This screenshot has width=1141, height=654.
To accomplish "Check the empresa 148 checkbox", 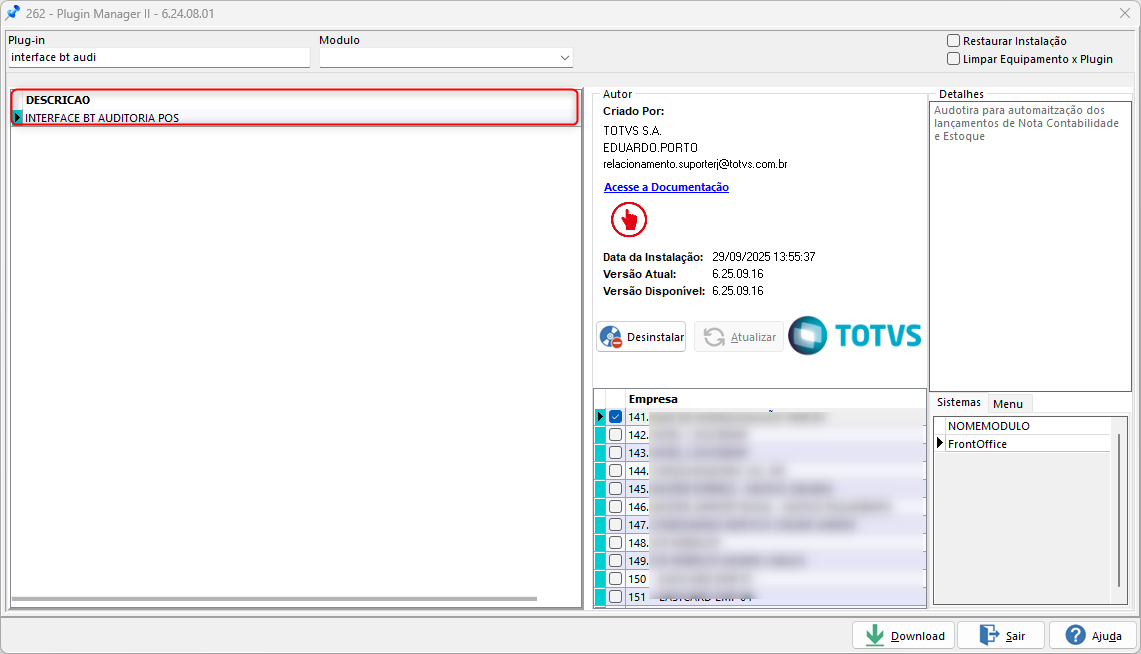I will 616,543.
